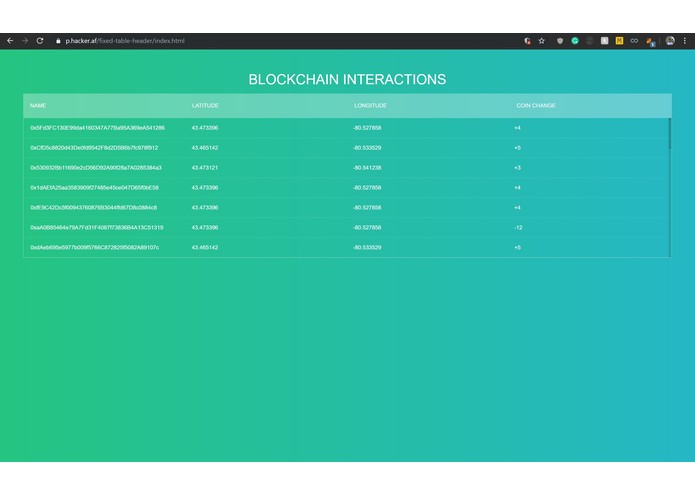The image size is (695, 494).
Task: Go back to the previous page
Action: [10, 41]
